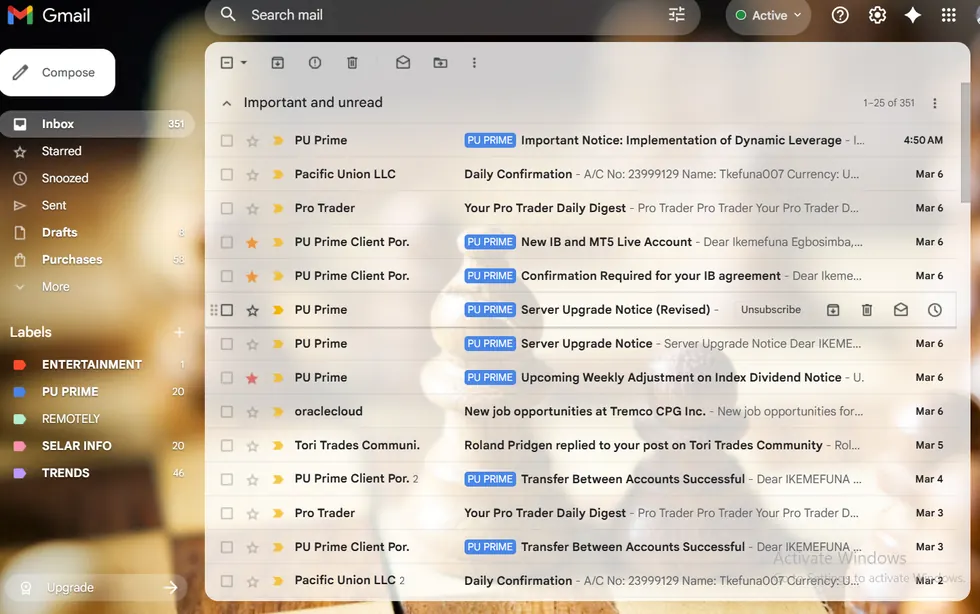This screenshot has height=614, width=980.
Task: Open Settings gear icon
Action: (x=877, y=15)
